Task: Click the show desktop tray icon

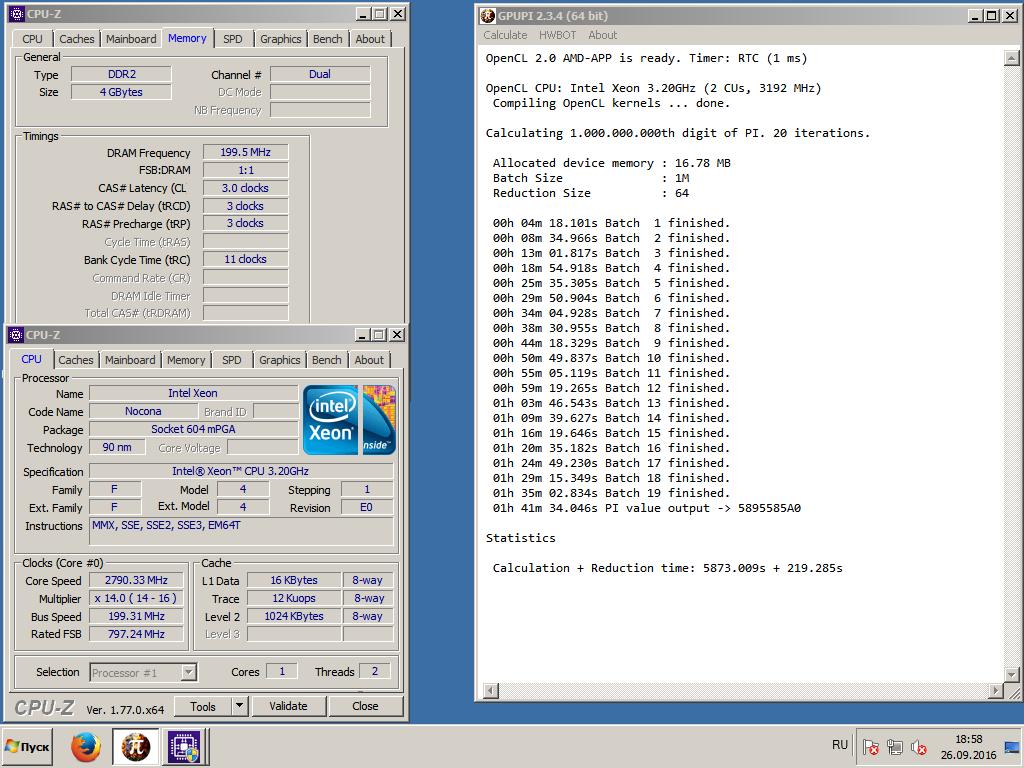Action: pyautogui.click(x=1014, y=746)
